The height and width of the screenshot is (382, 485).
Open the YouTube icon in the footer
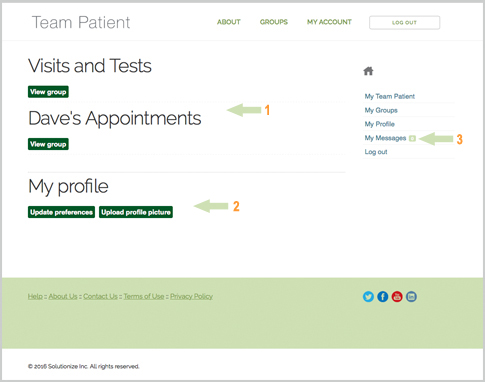point(397,297)
